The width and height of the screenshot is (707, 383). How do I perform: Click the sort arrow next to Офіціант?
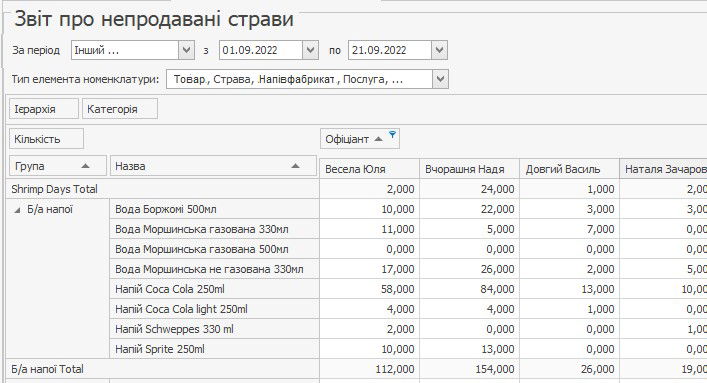coord(379,139)
